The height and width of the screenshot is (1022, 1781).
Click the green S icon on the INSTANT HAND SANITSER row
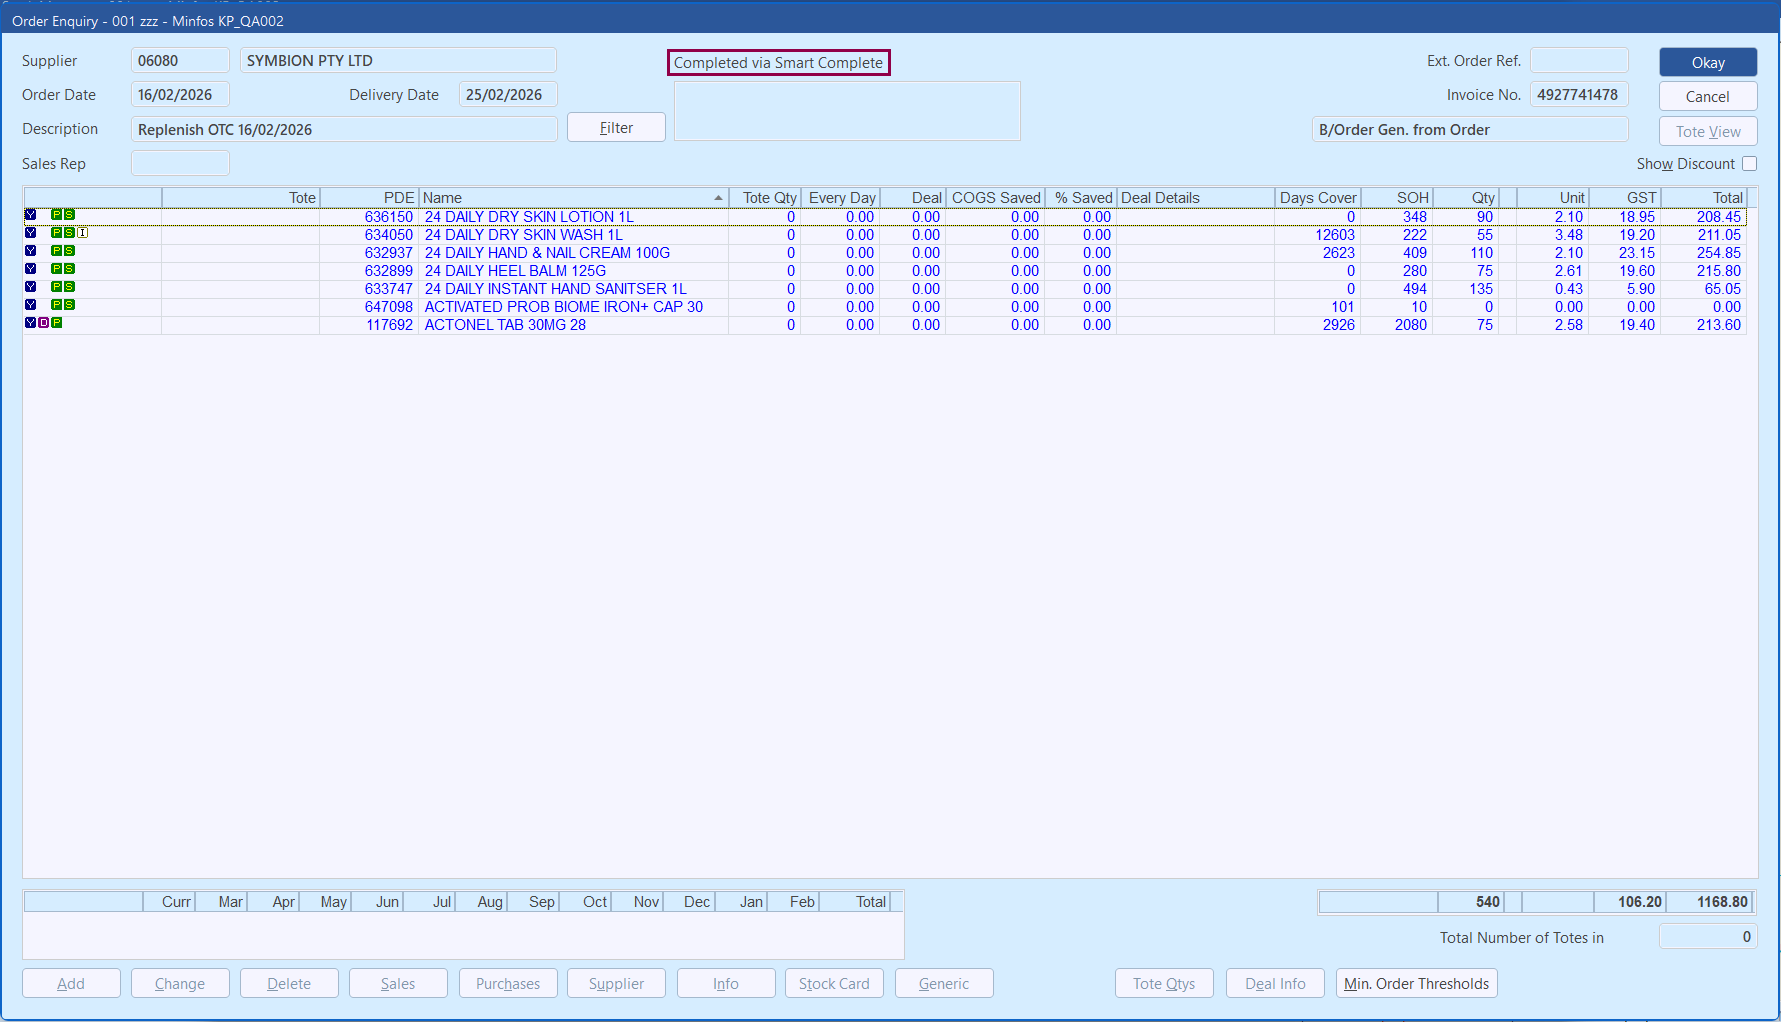point(69,287)
